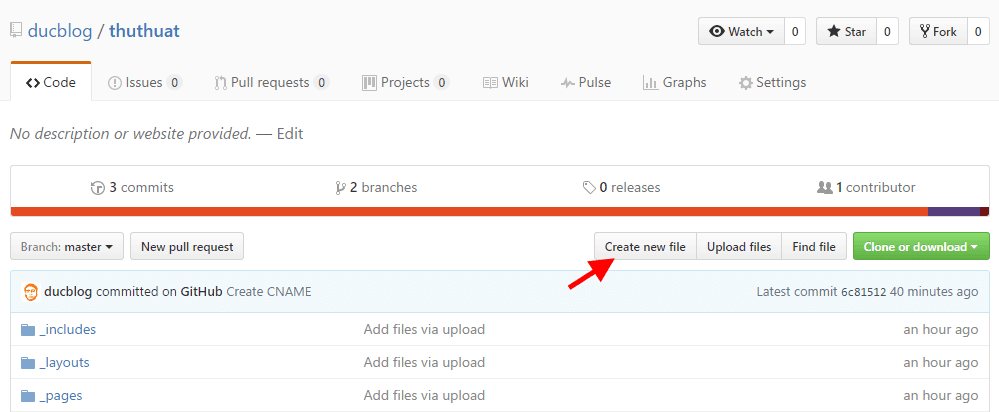The width and height of the screenshot is (999, 412).
Task: Switch to the Issues tab
Action: point(145,83)
